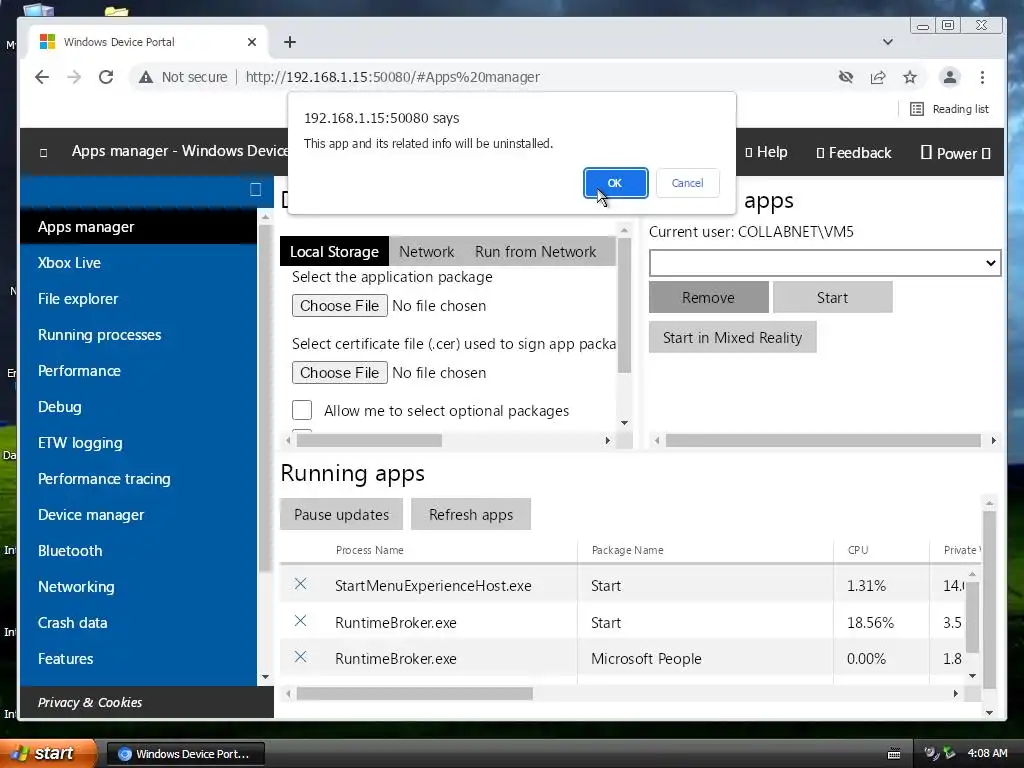
Task: Expand the tab search chevron
Action: [888, 42]
